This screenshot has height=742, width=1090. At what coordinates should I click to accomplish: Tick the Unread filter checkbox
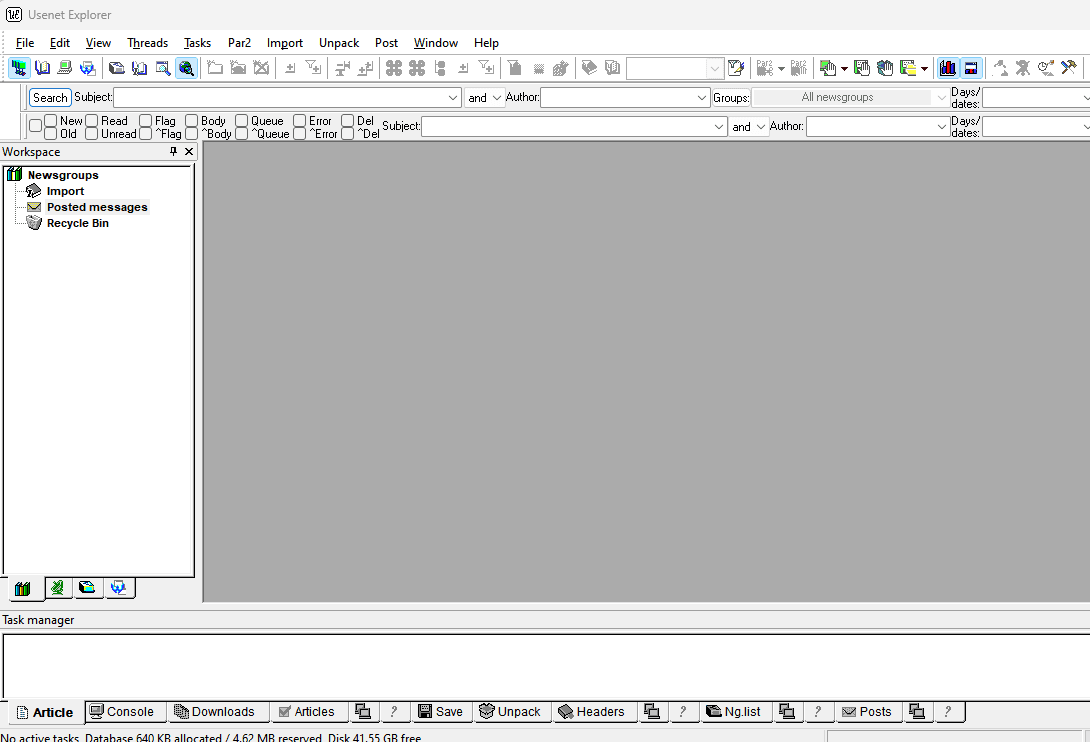92,134
